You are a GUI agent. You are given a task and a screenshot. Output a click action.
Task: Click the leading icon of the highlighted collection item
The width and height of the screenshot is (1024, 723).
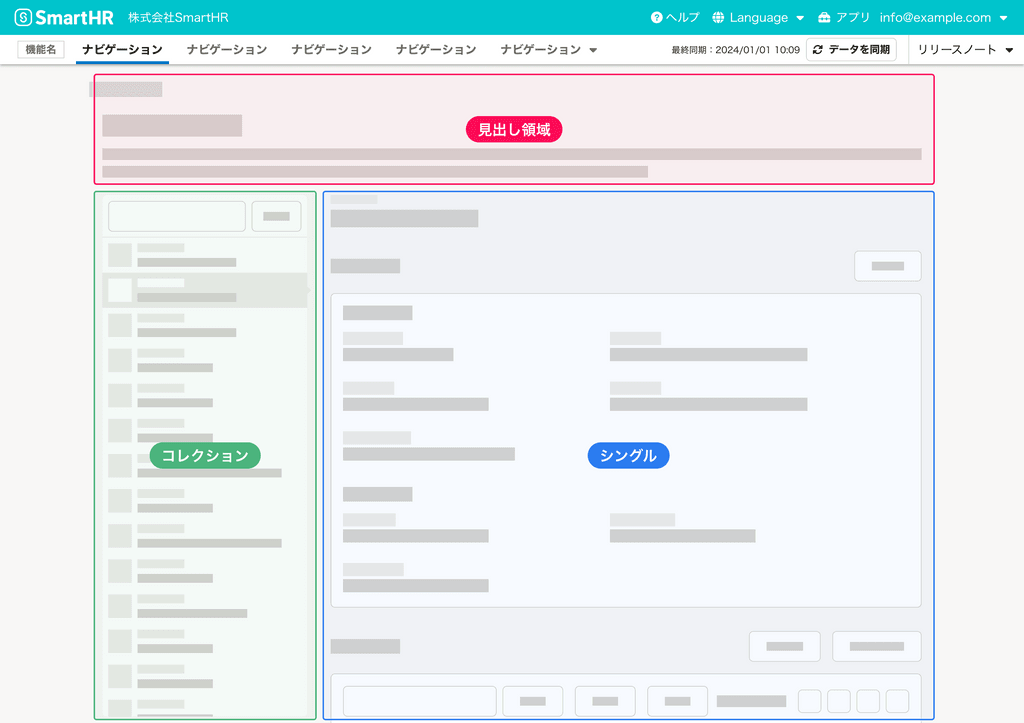[x=120, y=289]
